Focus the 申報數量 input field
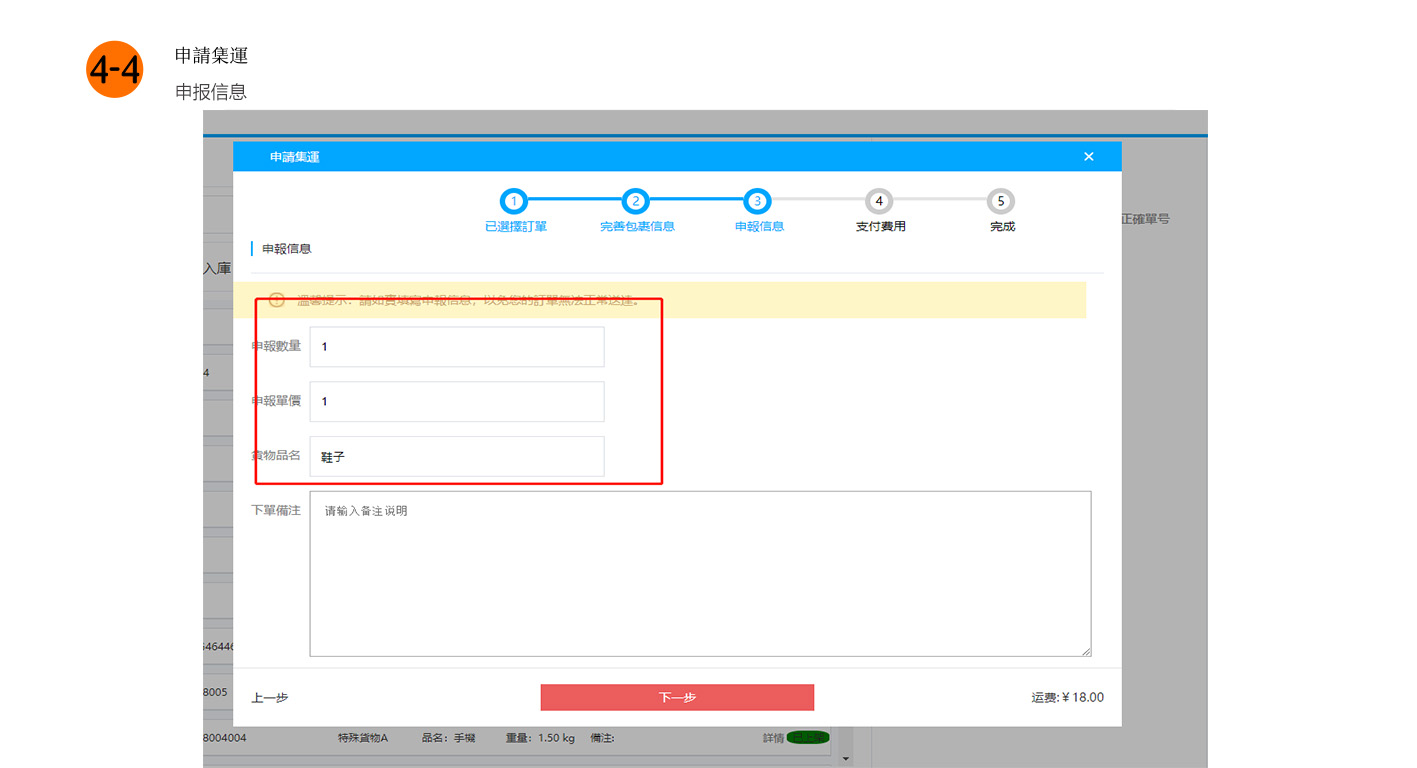This screenshot has height=768, width=1417. pos(456,347)
